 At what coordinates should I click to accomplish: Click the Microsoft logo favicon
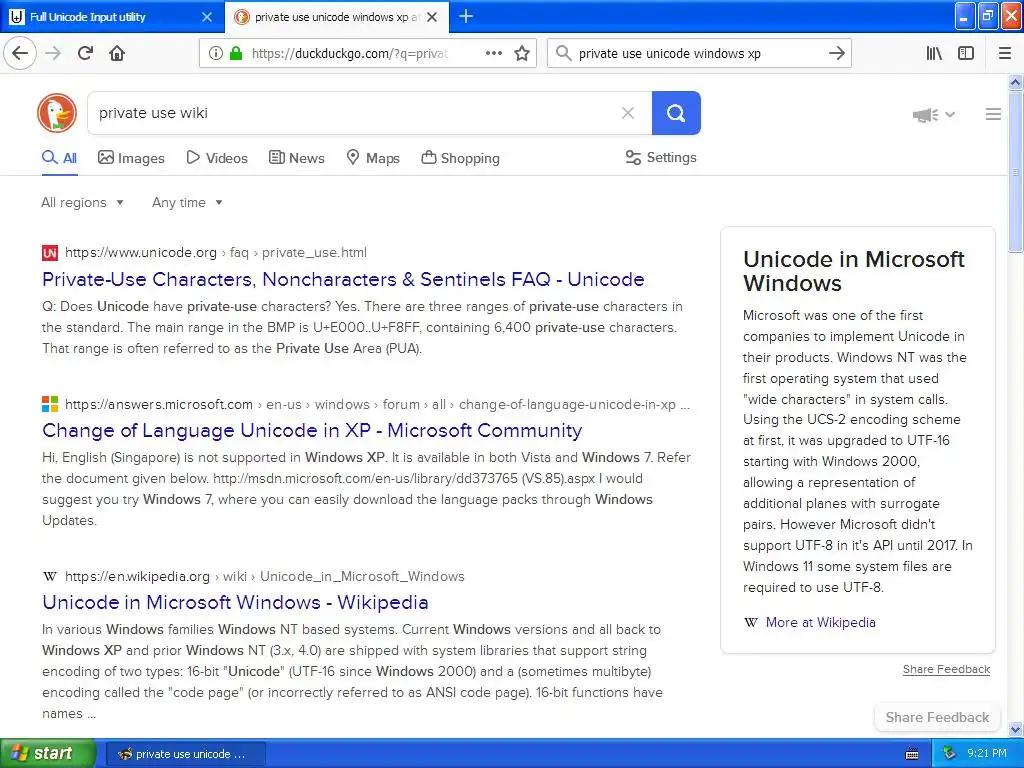[50, 404]
